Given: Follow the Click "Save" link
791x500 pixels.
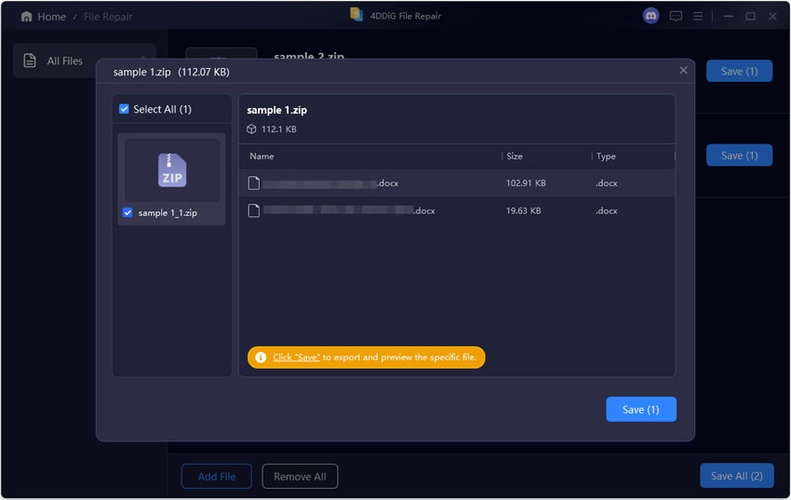Looking at the screenshot, I should (296, 357).
